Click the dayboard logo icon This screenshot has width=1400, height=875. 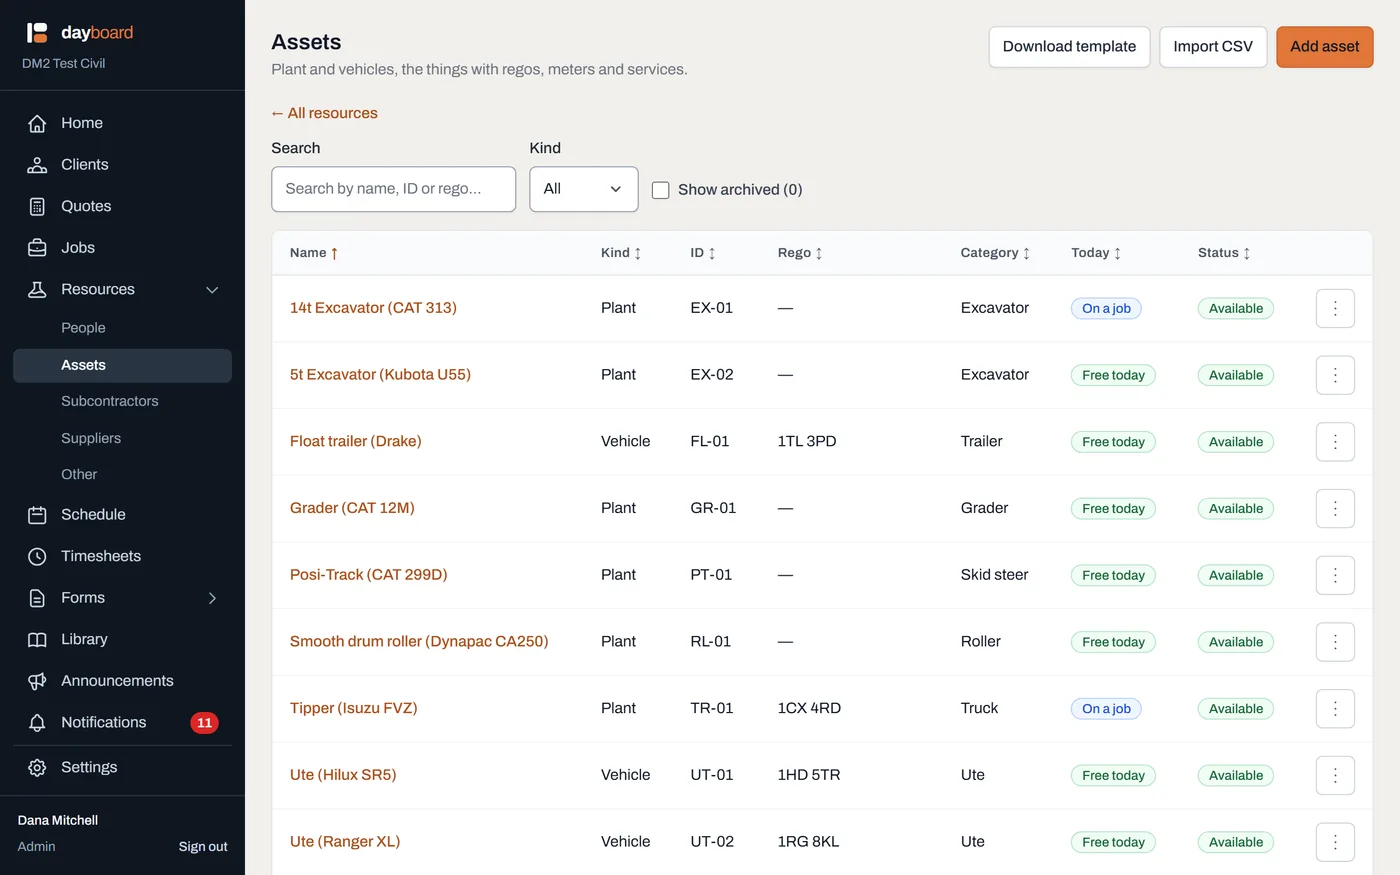pyautogui.click(x=37, y=33)
